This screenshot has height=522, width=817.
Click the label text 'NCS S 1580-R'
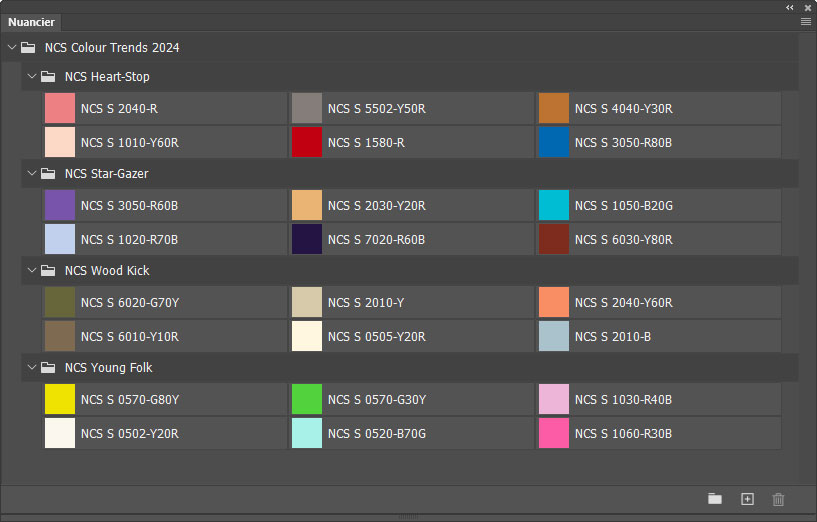point(366,142)
